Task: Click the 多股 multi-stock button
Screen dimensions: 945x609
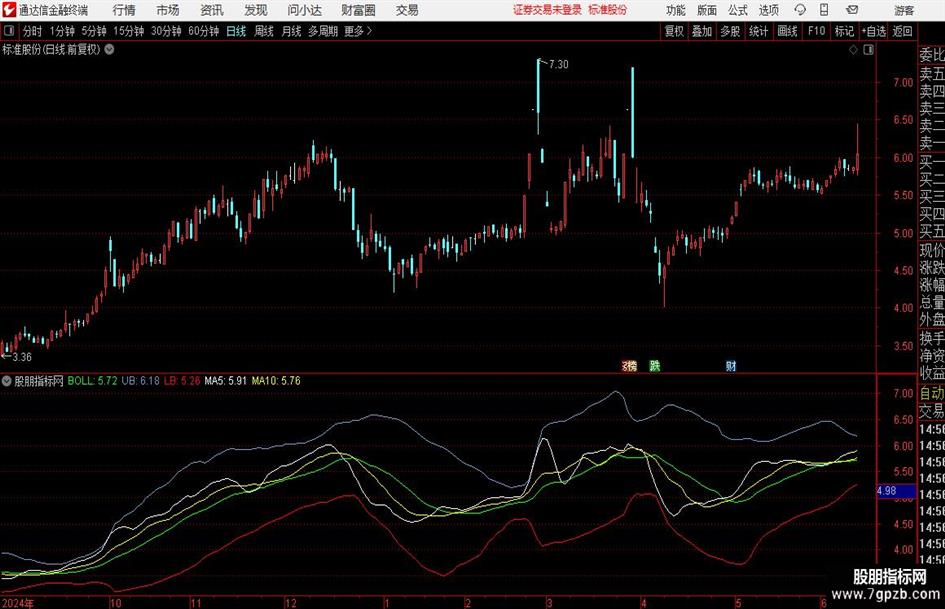Action: click(730, 31)
